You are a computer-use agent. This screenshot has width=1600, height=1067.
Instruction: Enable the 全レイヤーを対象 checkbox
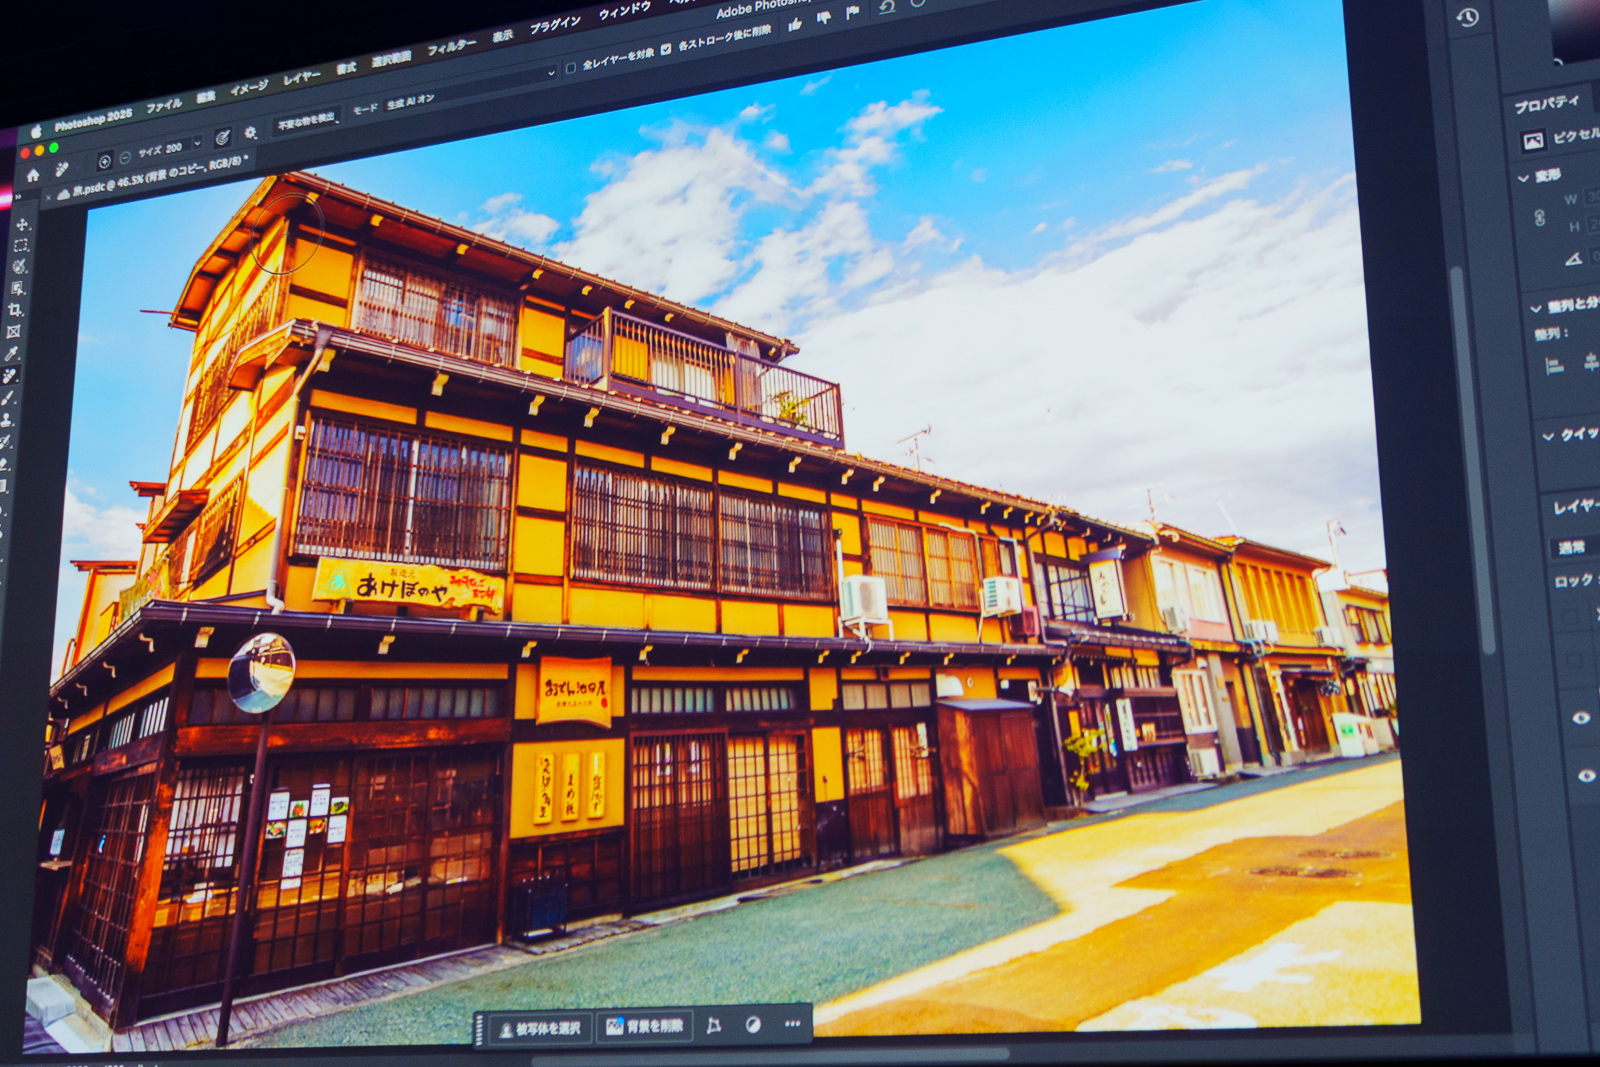[571, 68]
